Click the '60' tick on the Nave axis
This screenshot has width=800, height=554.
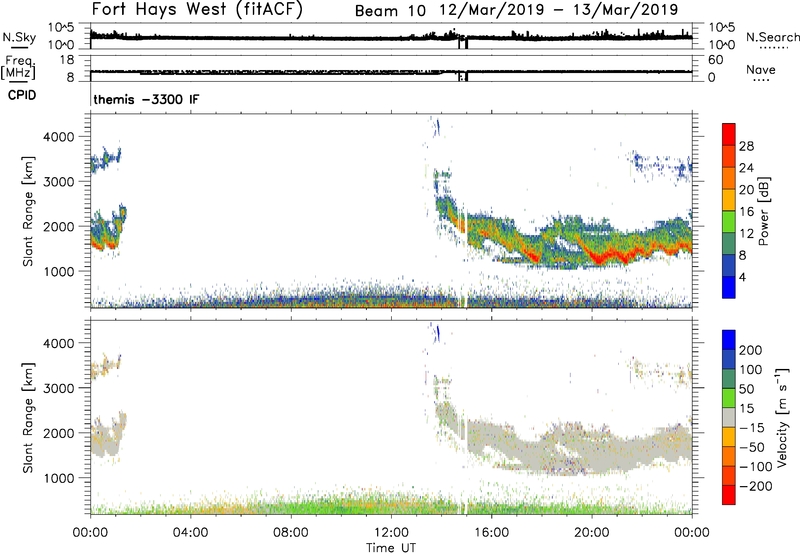(715, 60)
